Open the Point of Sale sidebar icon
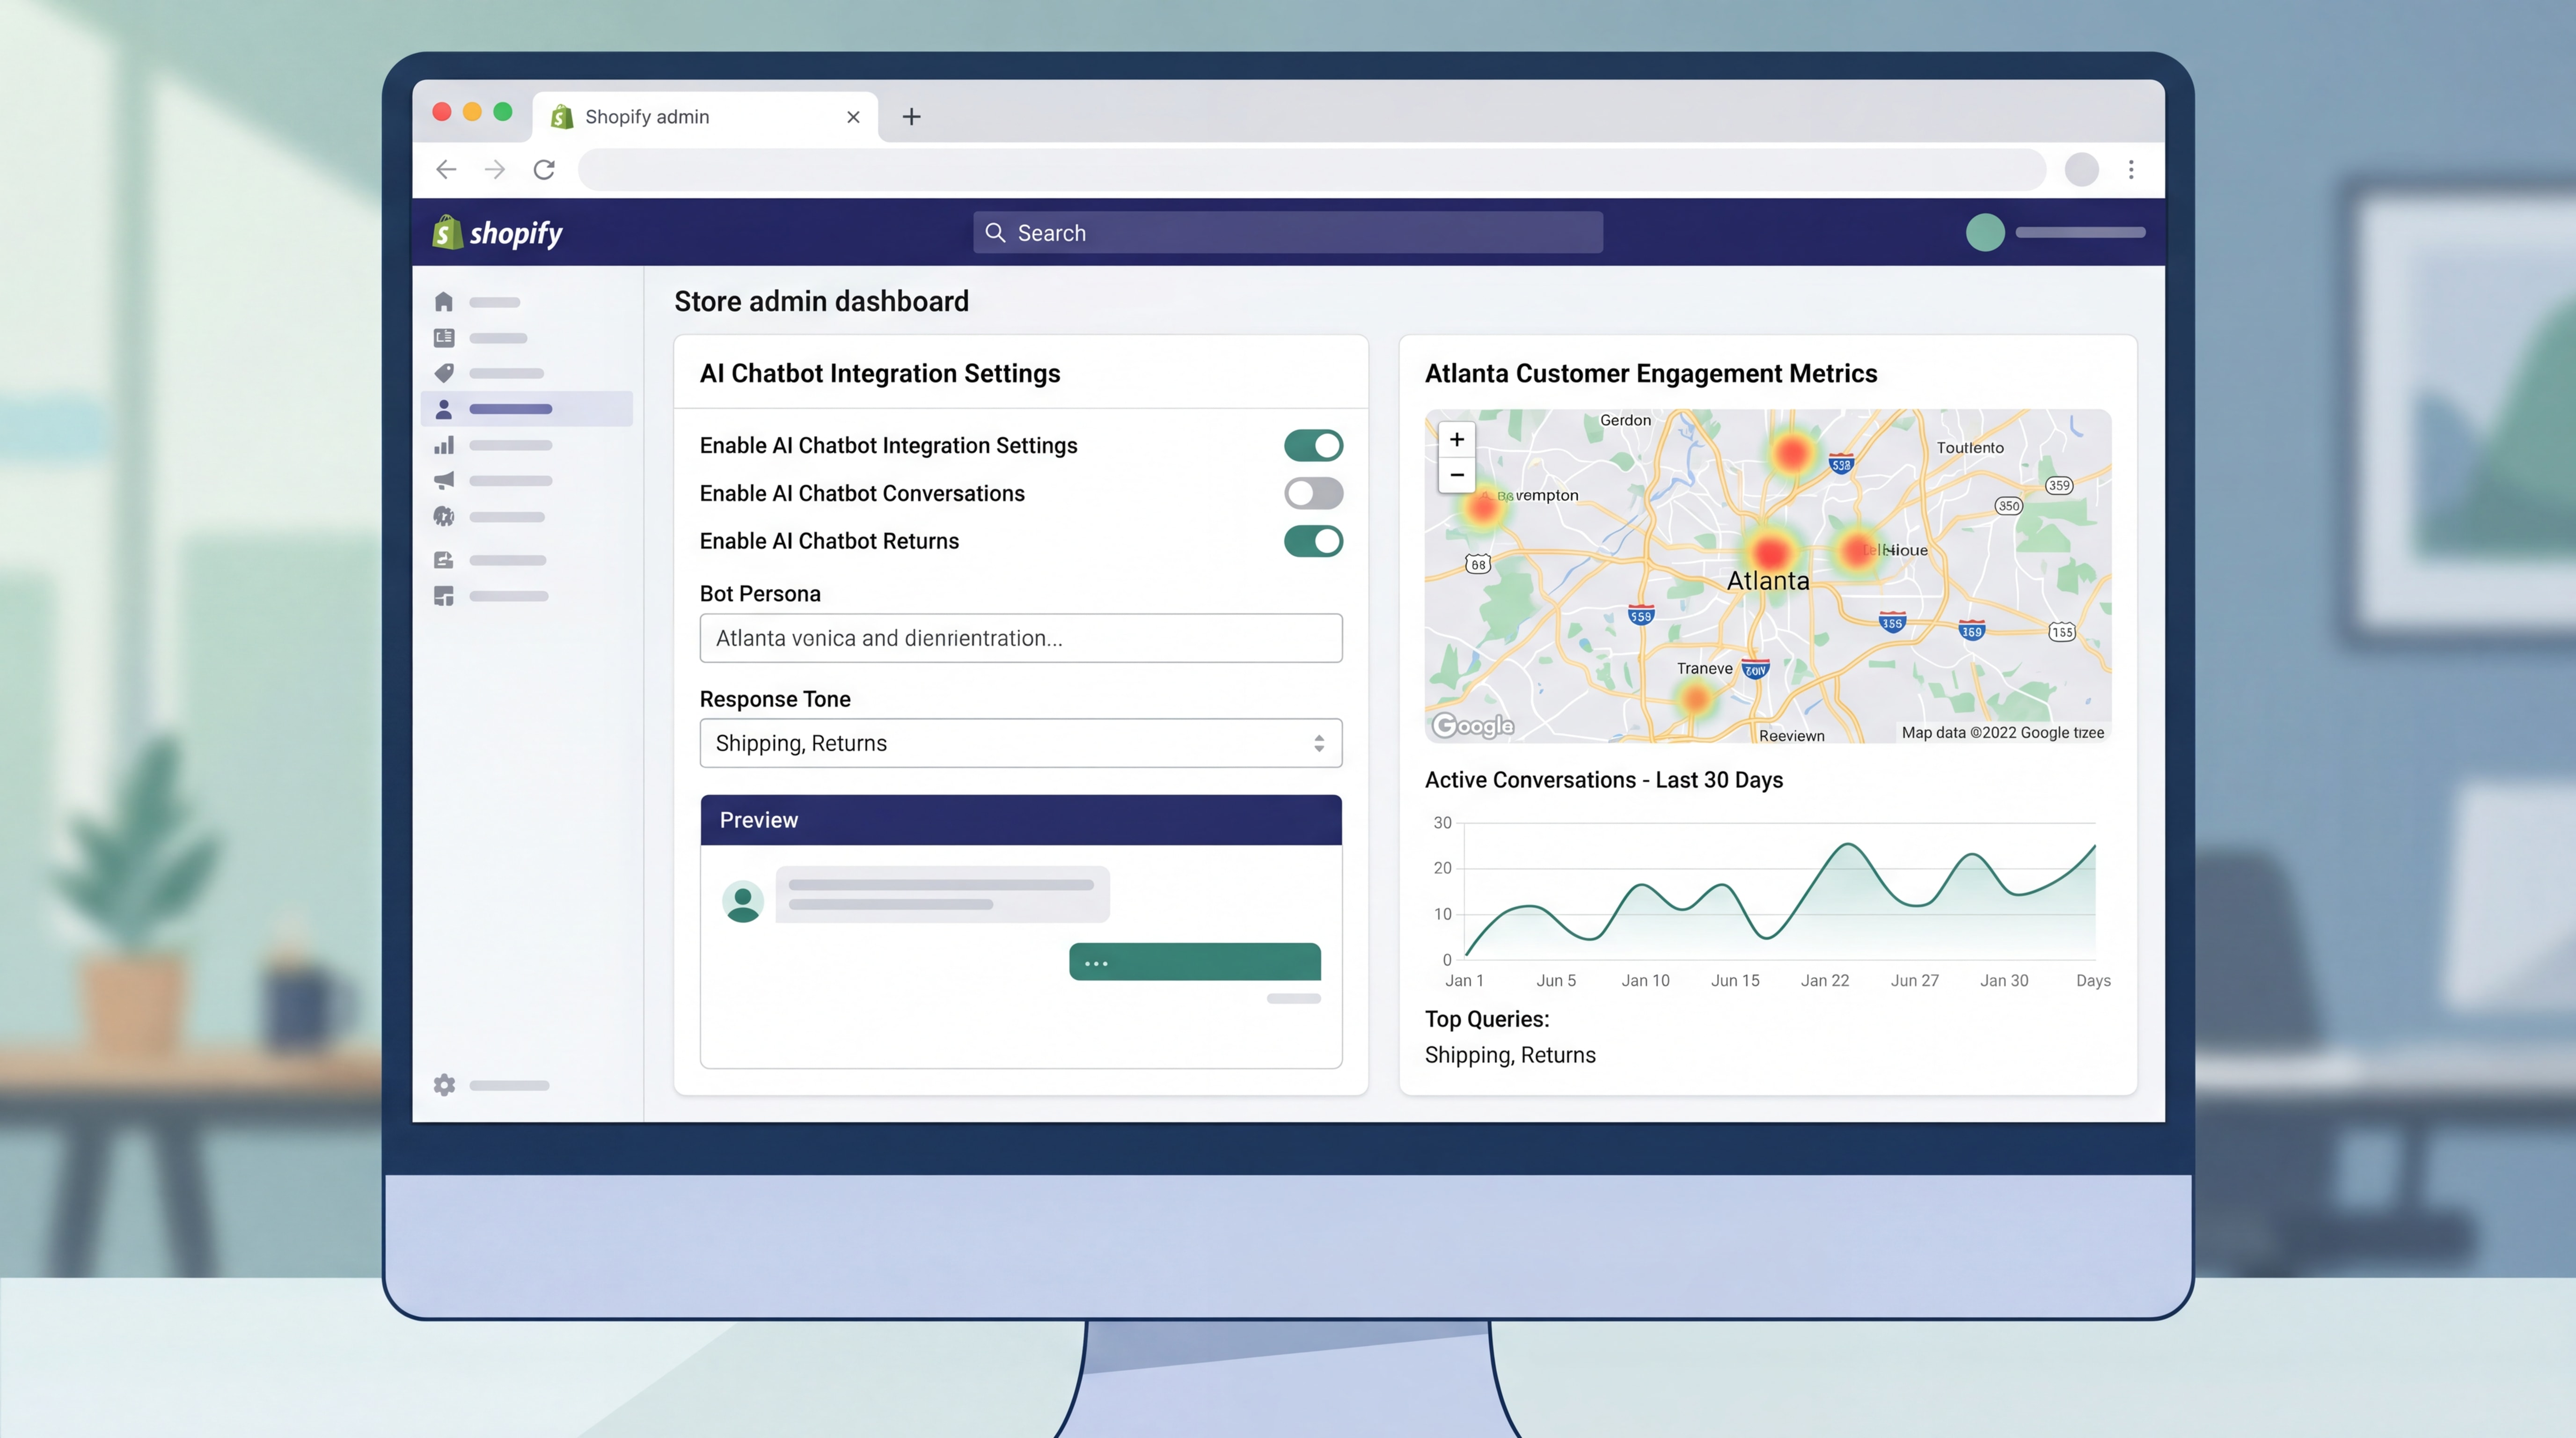 (444, 596)
